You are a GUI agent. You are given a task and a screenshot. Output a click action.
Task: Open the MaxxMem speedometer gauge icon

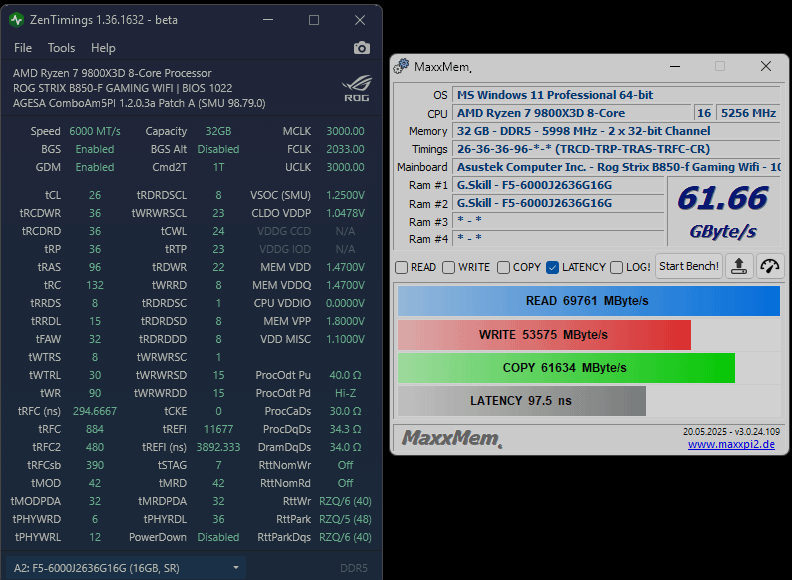click(770, 266)
